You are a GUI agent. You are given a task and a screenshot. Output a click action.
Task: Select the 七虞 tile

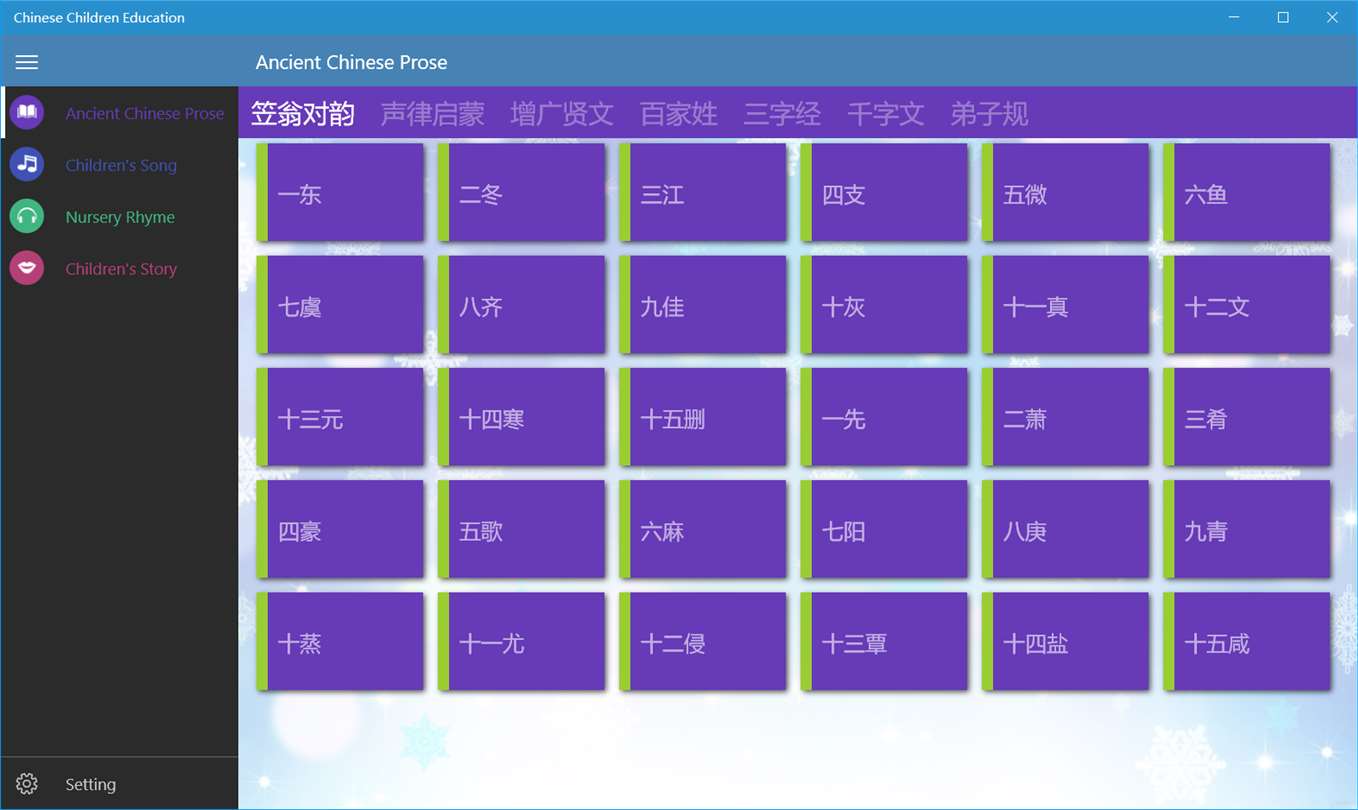tap(340, 305)
